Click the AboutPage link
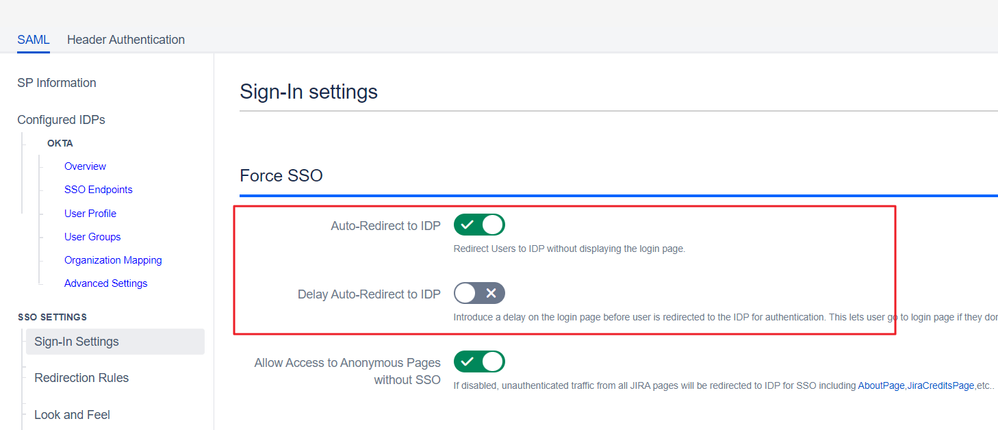 tap(881, 386)
